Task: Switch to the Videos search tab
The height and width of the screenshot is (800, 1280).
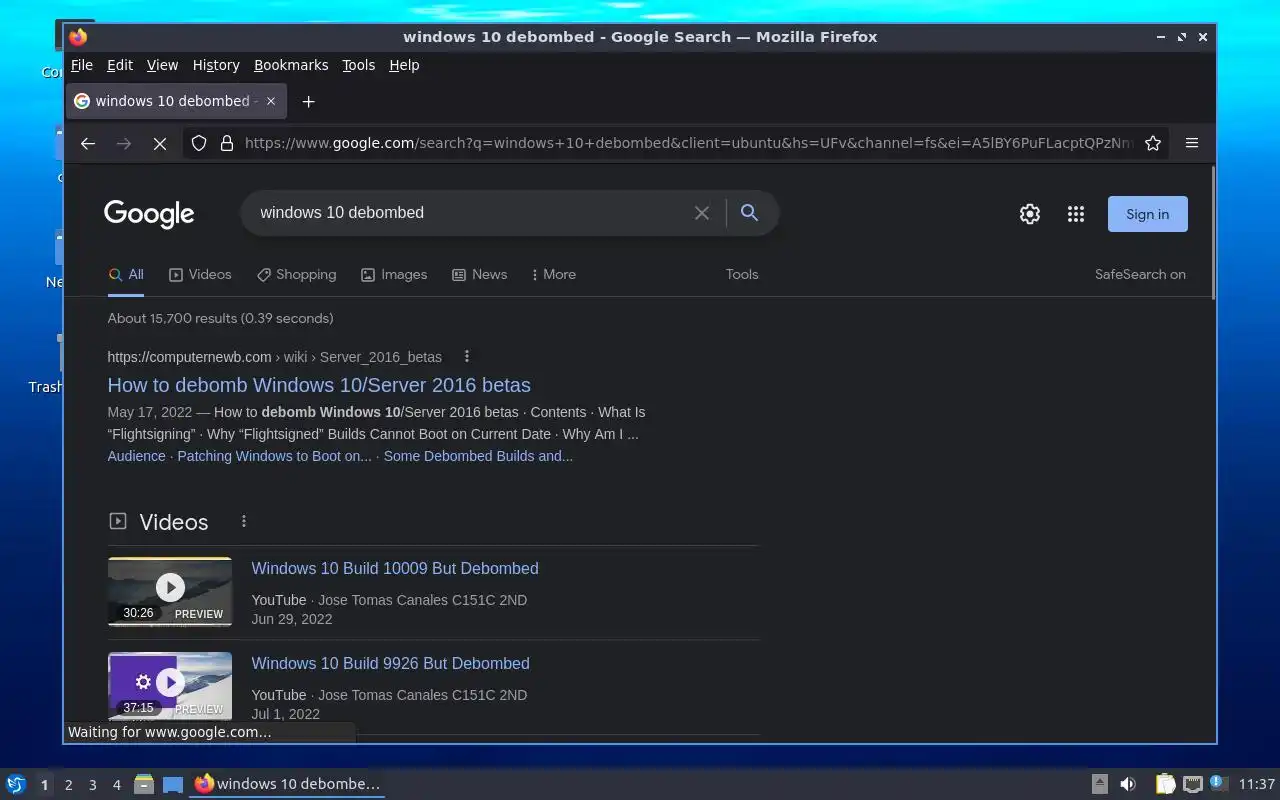Action: pyautogui.click(x=200, y=274)
